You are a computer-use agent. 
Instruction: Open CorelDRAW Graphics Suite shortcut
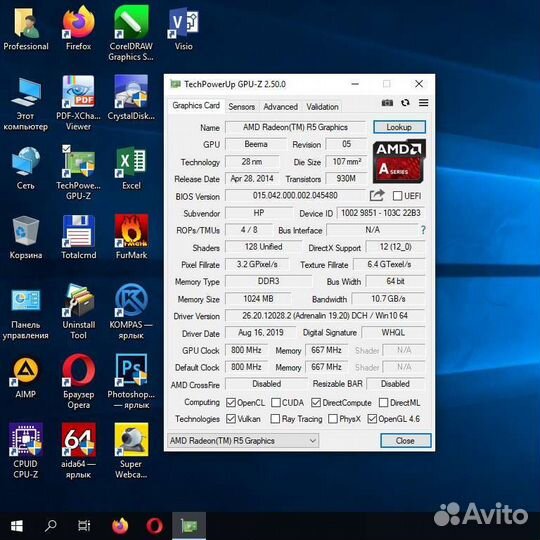(131, 34)
